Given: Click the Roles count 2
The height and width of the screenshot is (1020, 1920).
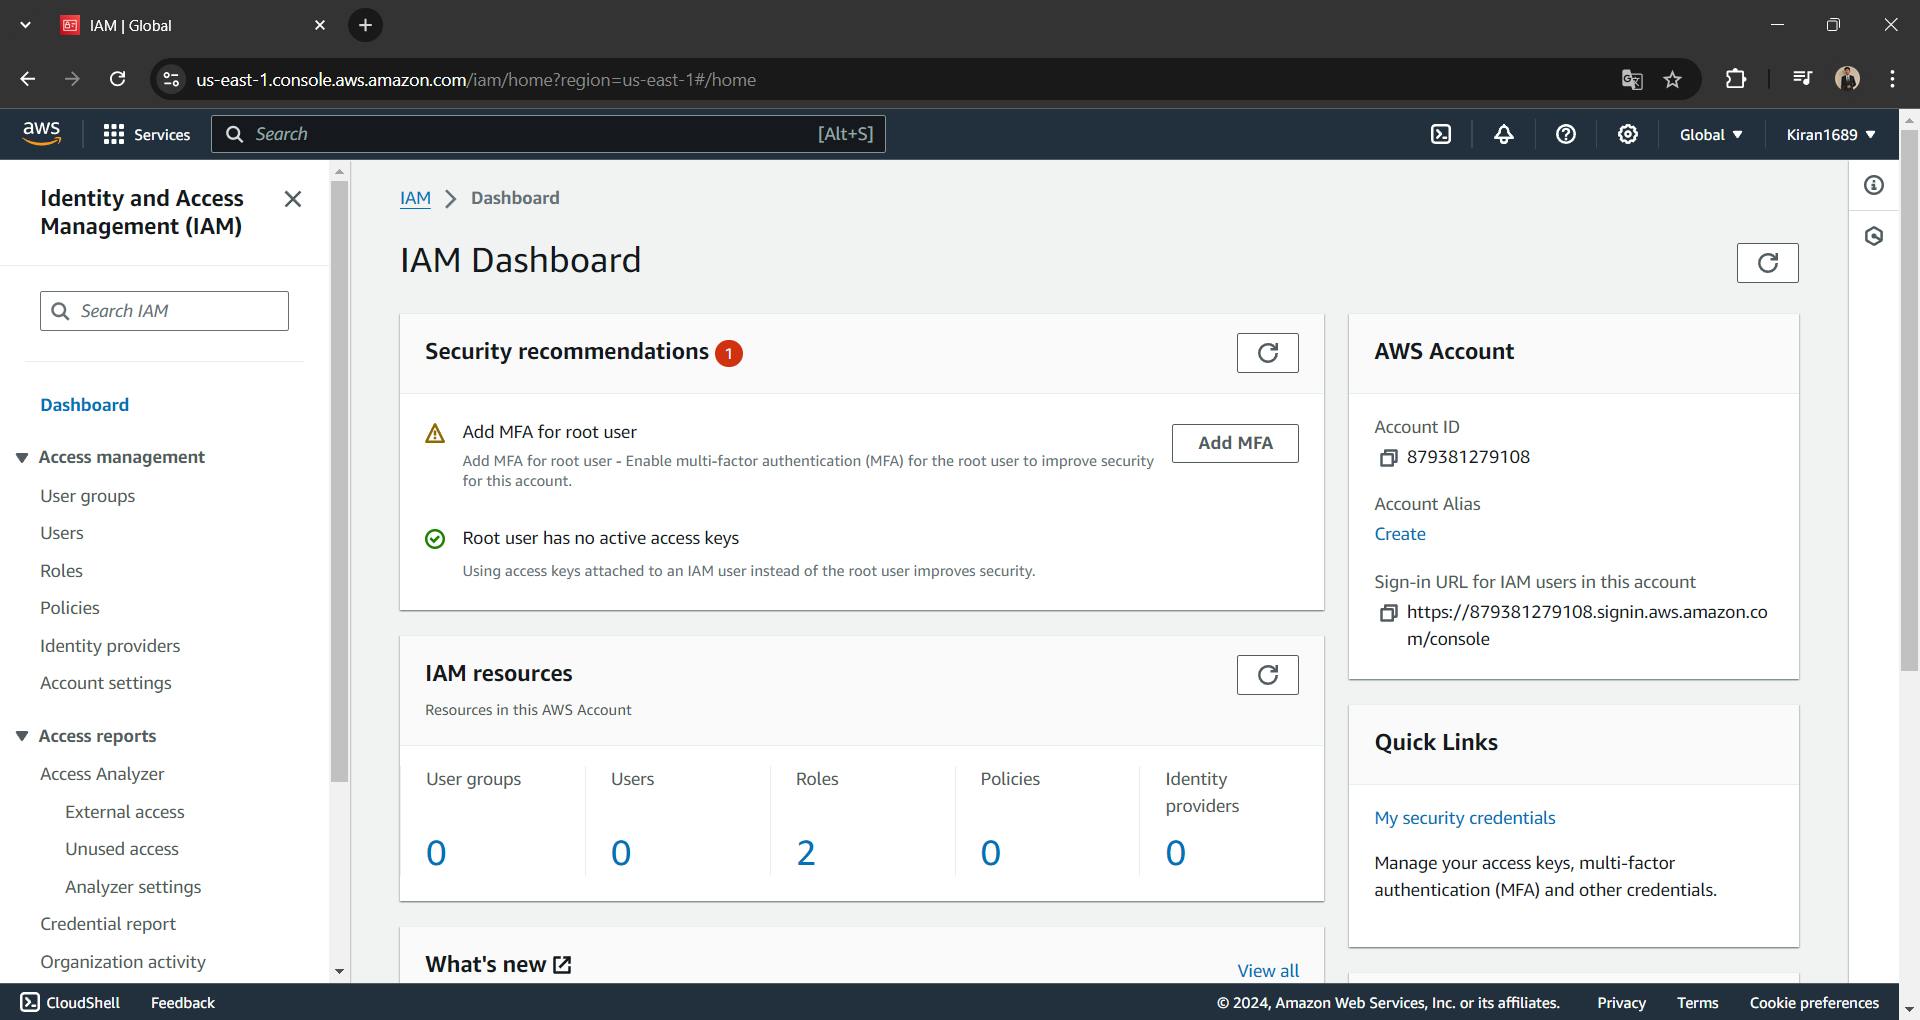Looking at the screenshot, I should (x=806, y=853).
